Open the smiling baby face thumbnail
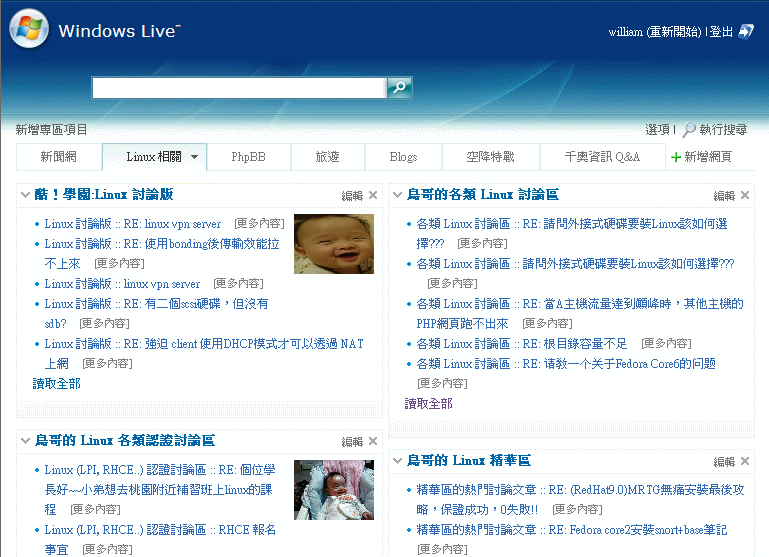 pos(333,244)
